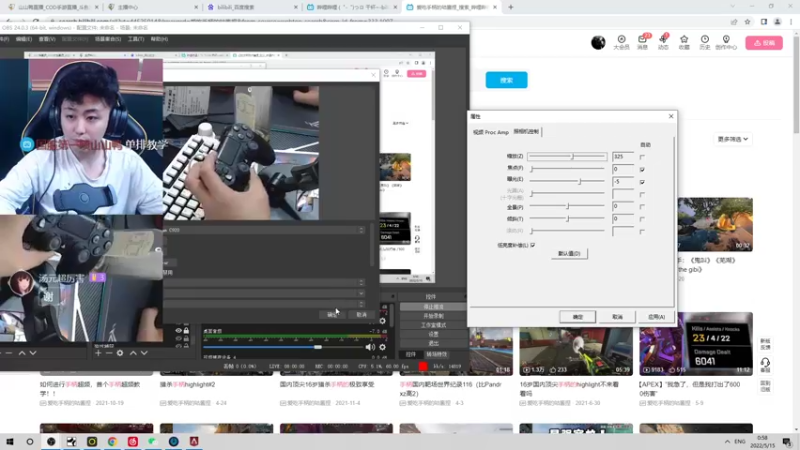Image resolution: width=800 pixels, height=450 pixels.
Task: Click the exposure value field showing -5
Action: [x=622, y=182]
